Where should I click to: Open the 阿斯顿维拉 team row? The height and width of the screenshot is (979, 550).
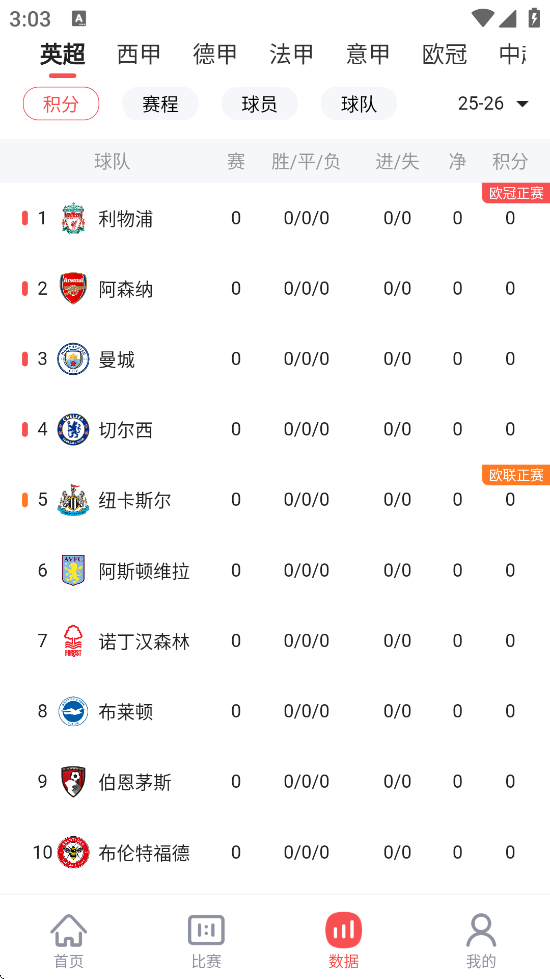pyautogui.click(x=275, y=570)
